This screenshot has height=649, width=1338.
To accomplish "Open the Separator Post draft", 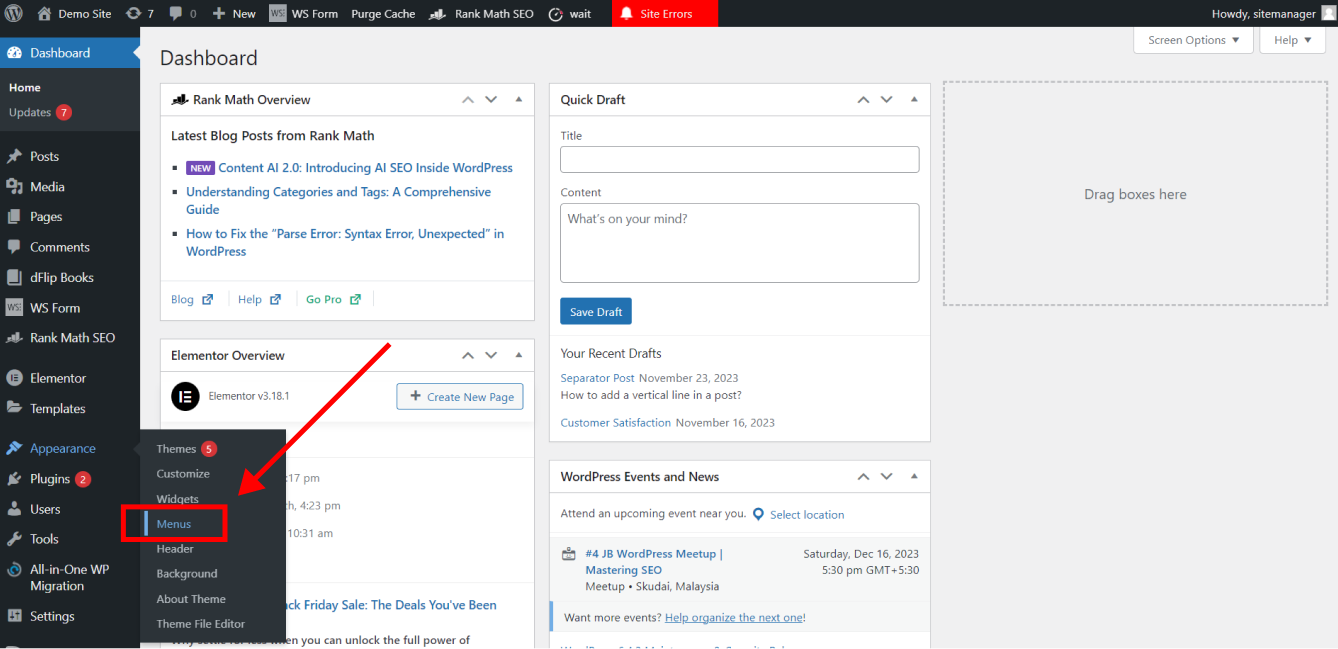I will coord(597,378).
